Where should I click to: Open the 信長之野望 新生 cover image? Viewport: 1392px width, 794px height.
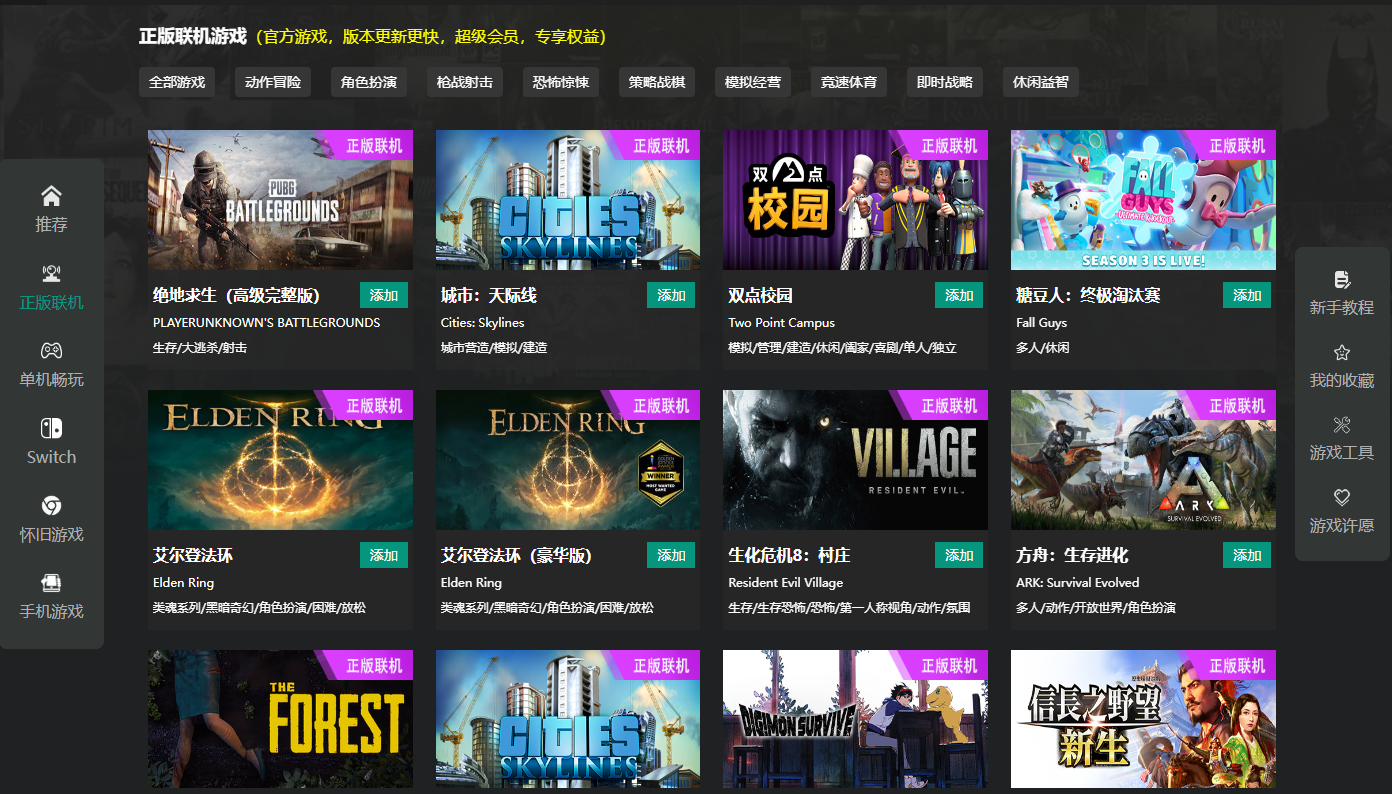tap(1143, 719)
